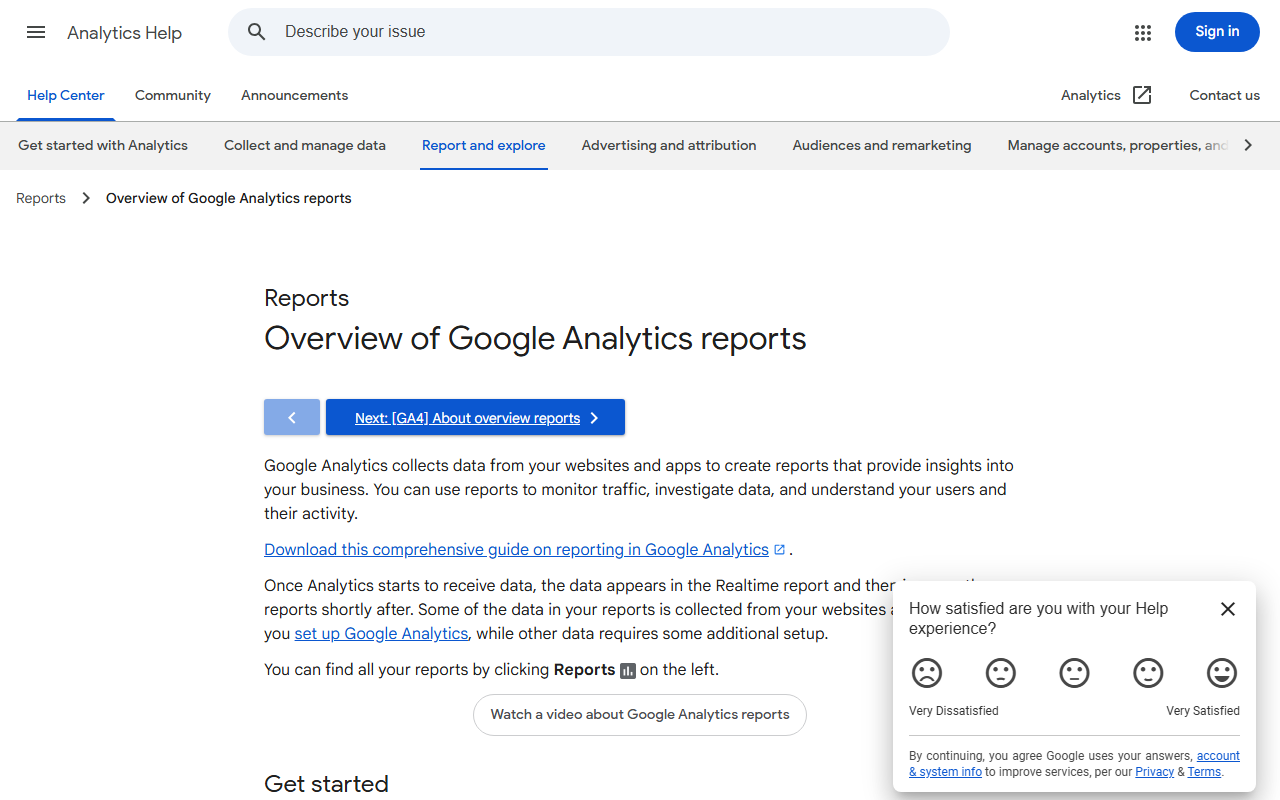Image resolution: width=1280 pixels, height=800 pixels.
Task: Switch to the Help Center tab
Action: click(66, 95)
